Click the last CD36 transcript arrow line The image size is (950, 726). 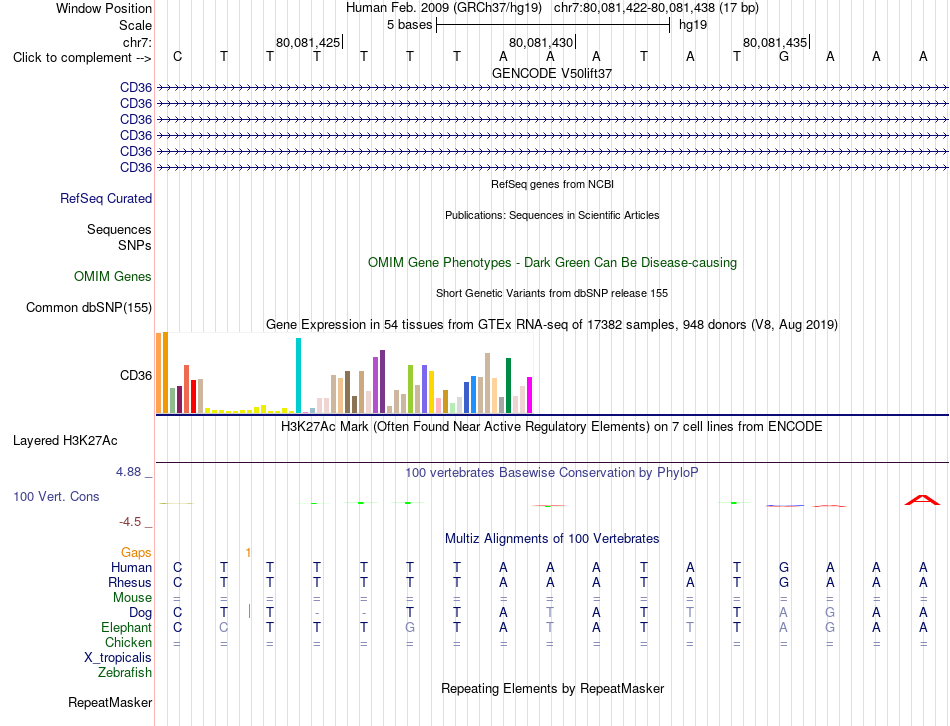pyautogui.click(x=552, y=167)
